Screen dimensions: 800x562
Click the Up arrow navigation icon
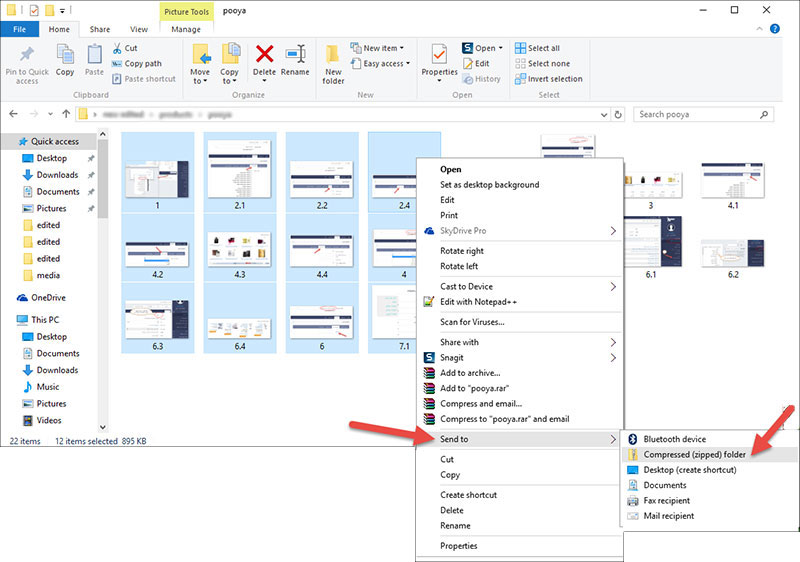click(x=65, y=114)
